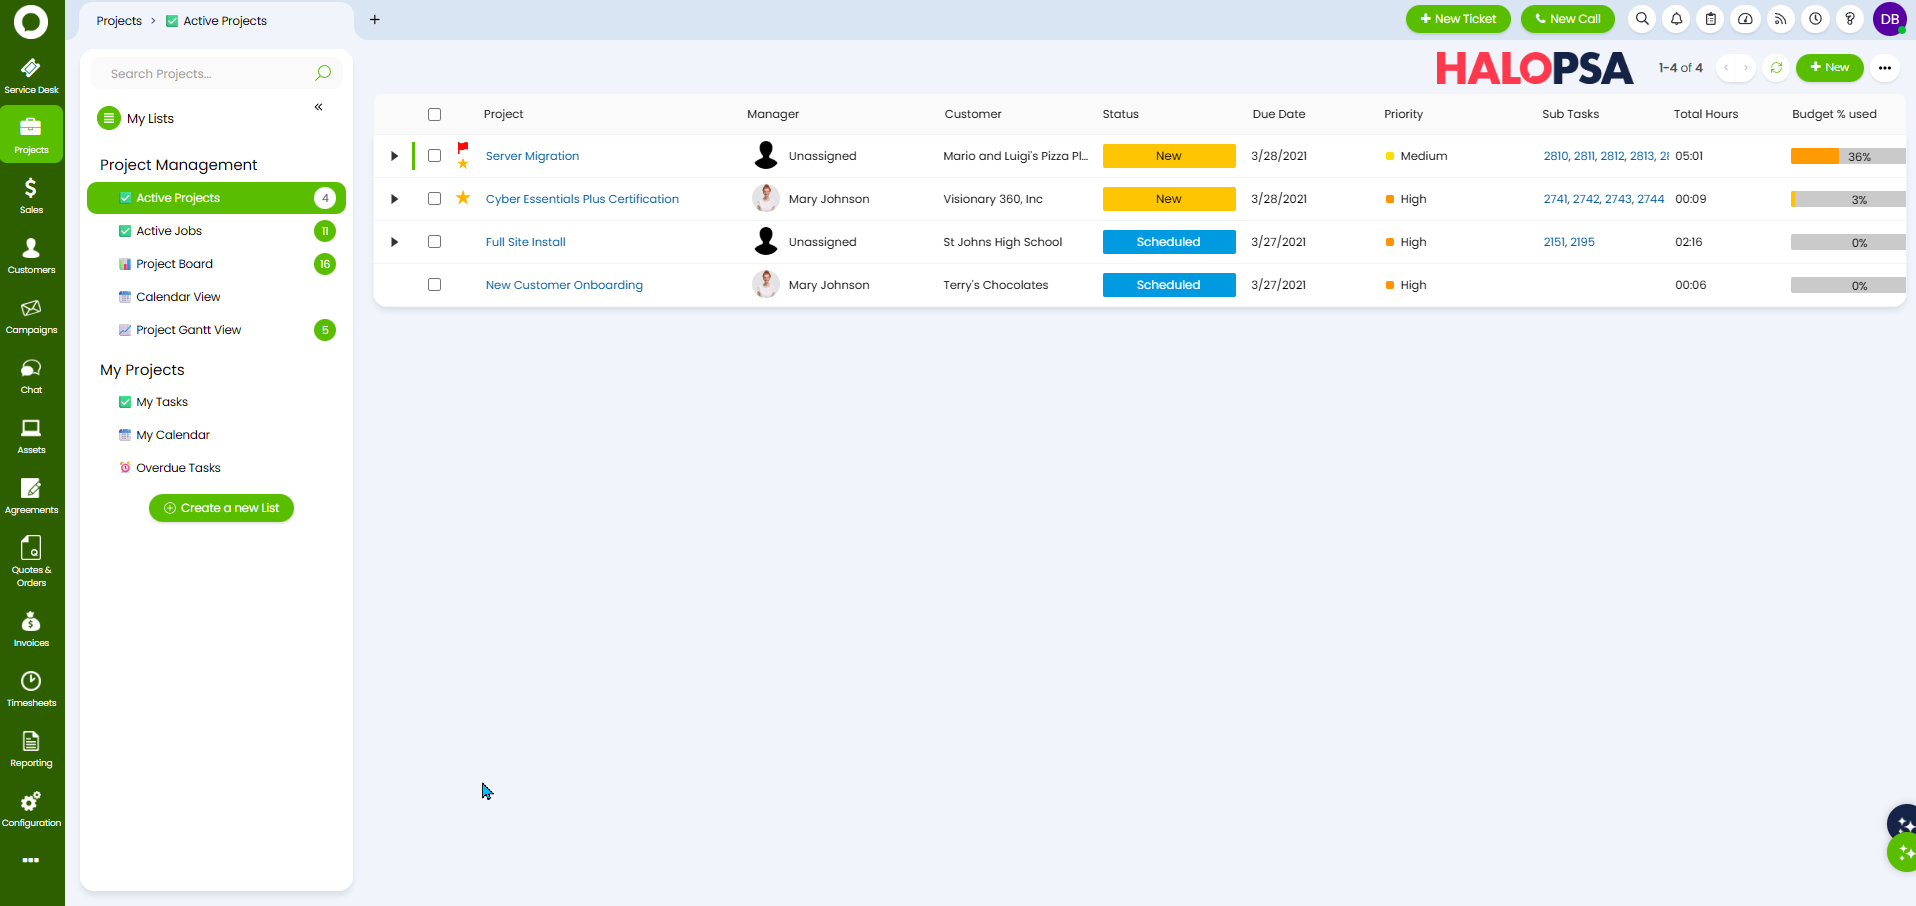Expand the Server Migration row
Image resolution: width=1916 pixels, height=906 pixels.
tap(394, 156)
